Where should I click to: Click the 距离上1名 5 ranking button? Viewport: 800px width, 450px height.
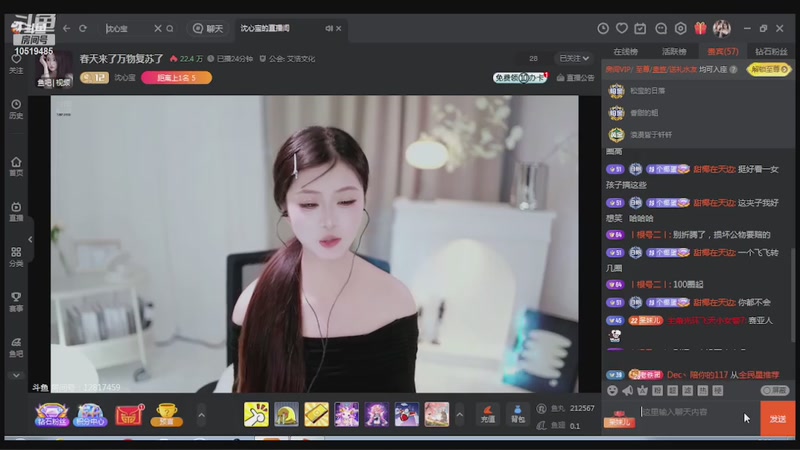(x=176, y=78)
